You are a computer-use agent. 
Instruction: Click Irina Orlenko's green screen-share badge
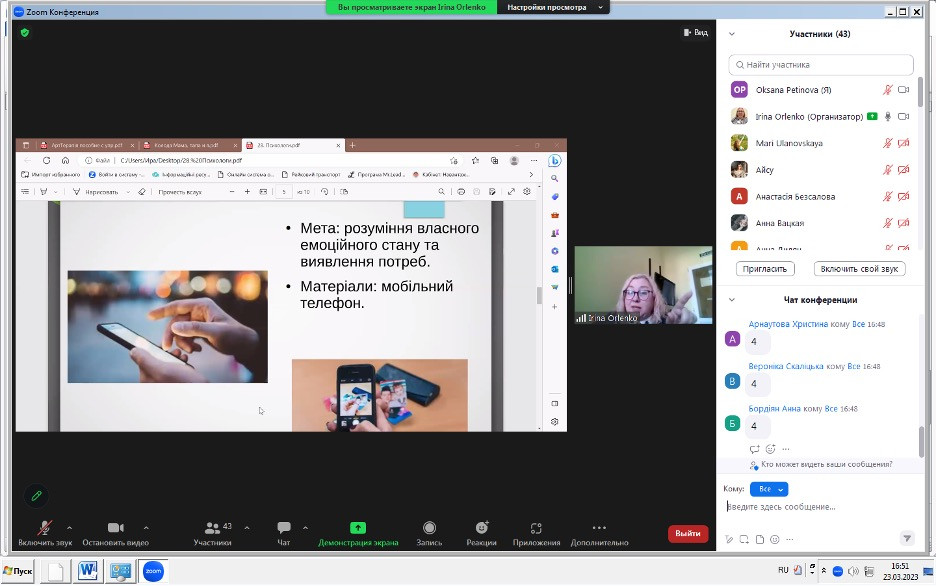[x=872, y=116]
